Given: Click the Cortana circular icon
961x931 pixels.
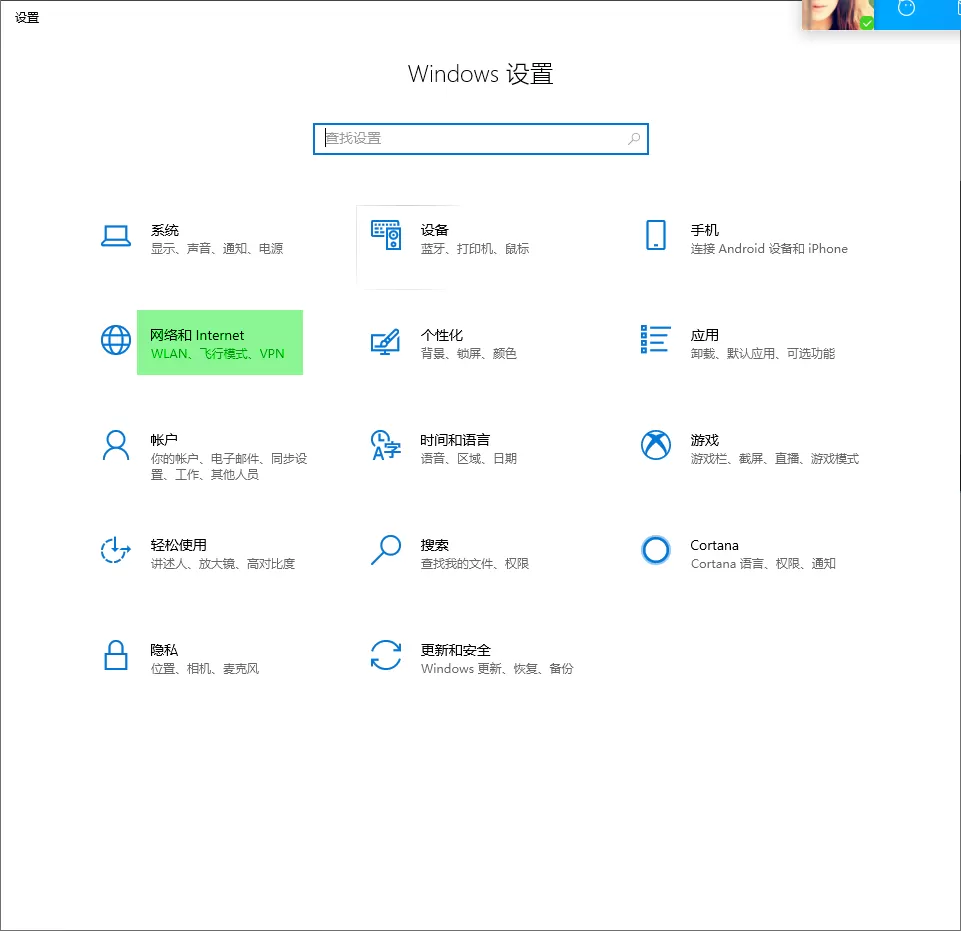Looking at the screenshot, I should 655,551.
